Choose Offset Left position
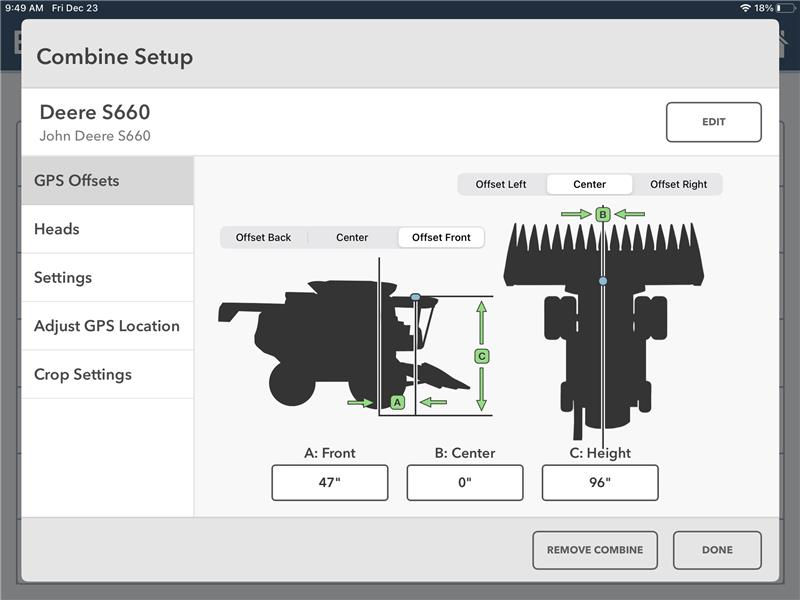 click(x=501, y=184)
